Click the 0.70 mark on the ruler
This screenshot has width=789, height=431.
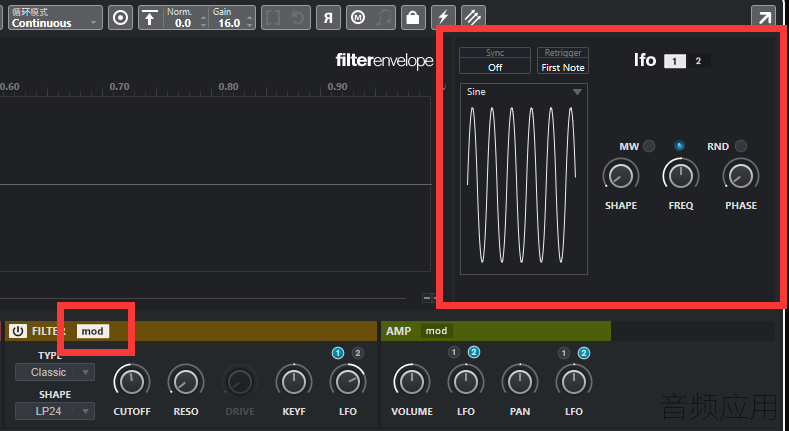[x=119, y=87]
